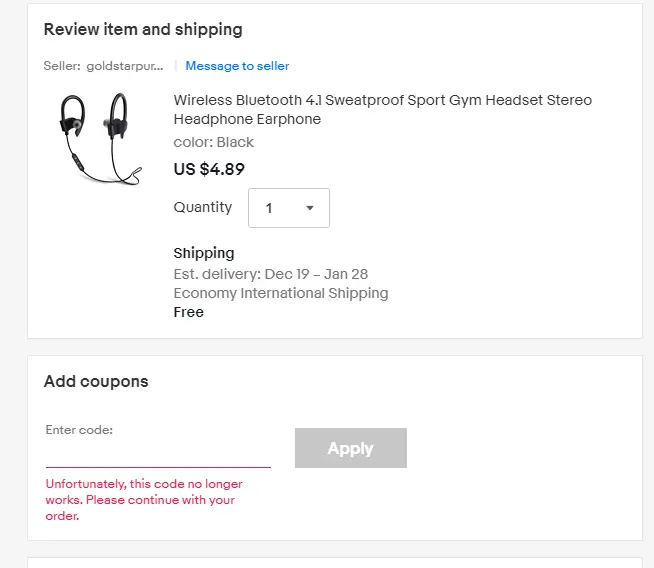This screenshot has width=654, height=568.
Task: Select the goldstarpur... seller name
Action: (125, 66)
